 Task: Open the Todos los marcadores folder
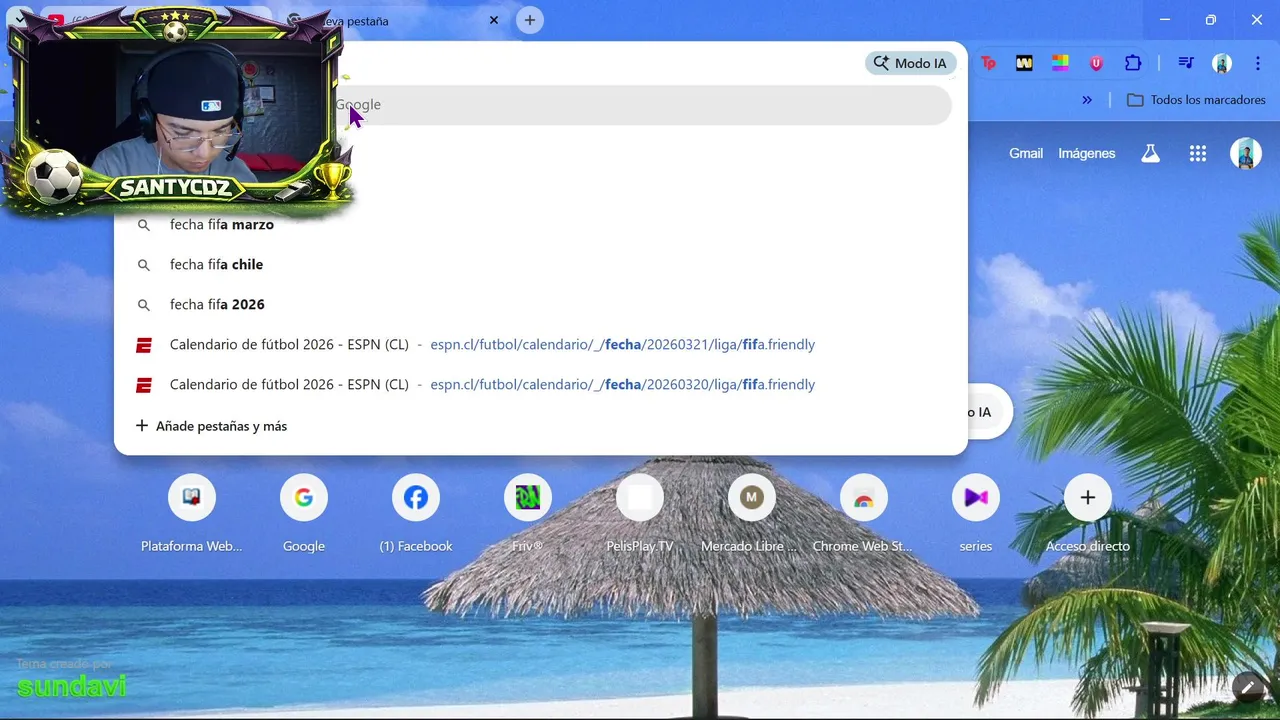point(1196,100)
